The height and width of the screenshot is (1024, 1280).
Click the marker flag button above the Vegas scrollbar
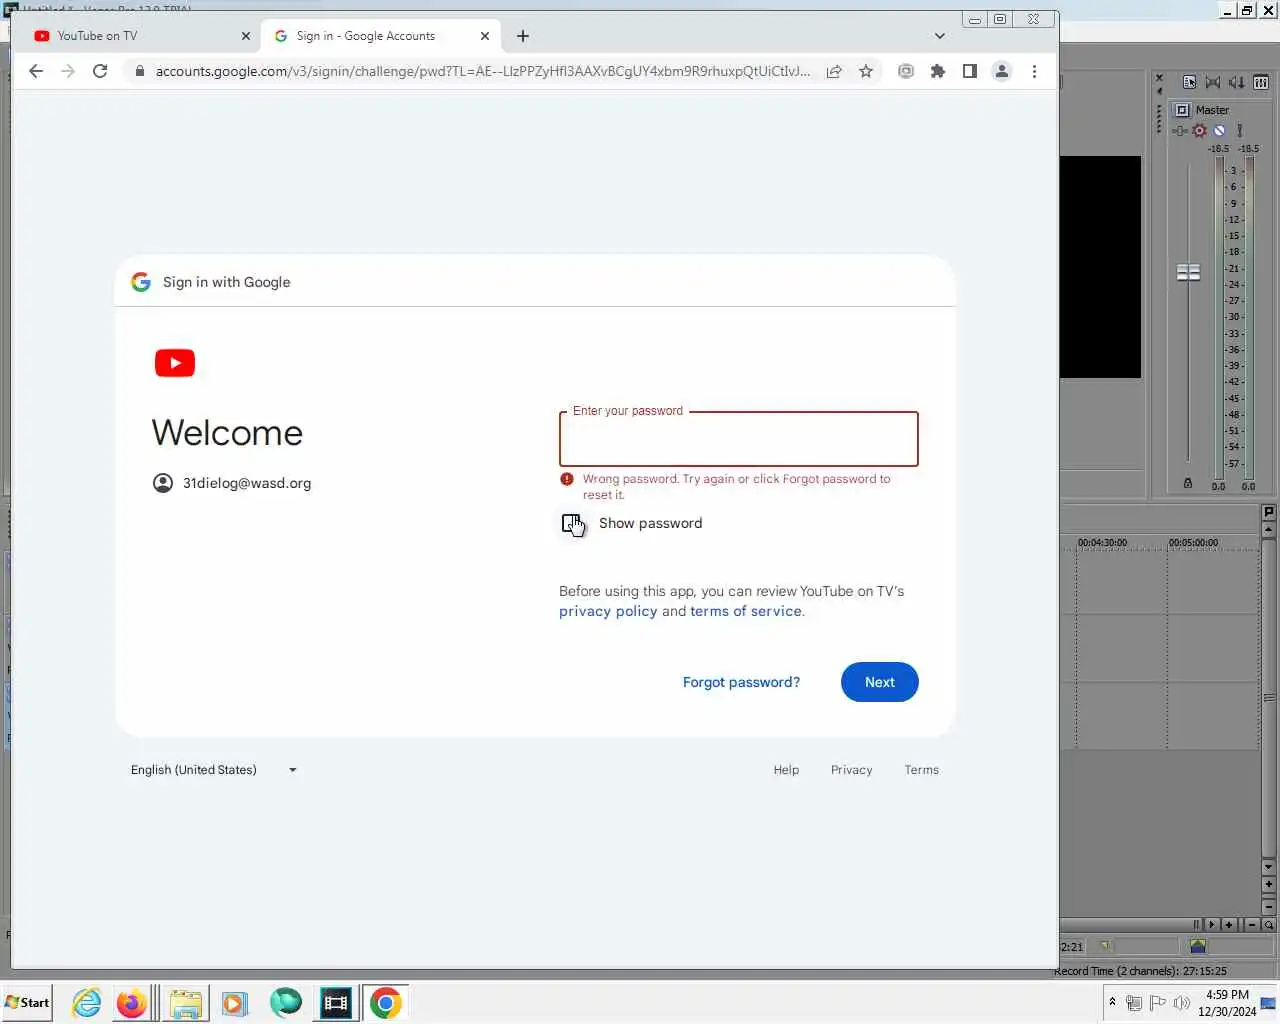(x=1269, y=512)
